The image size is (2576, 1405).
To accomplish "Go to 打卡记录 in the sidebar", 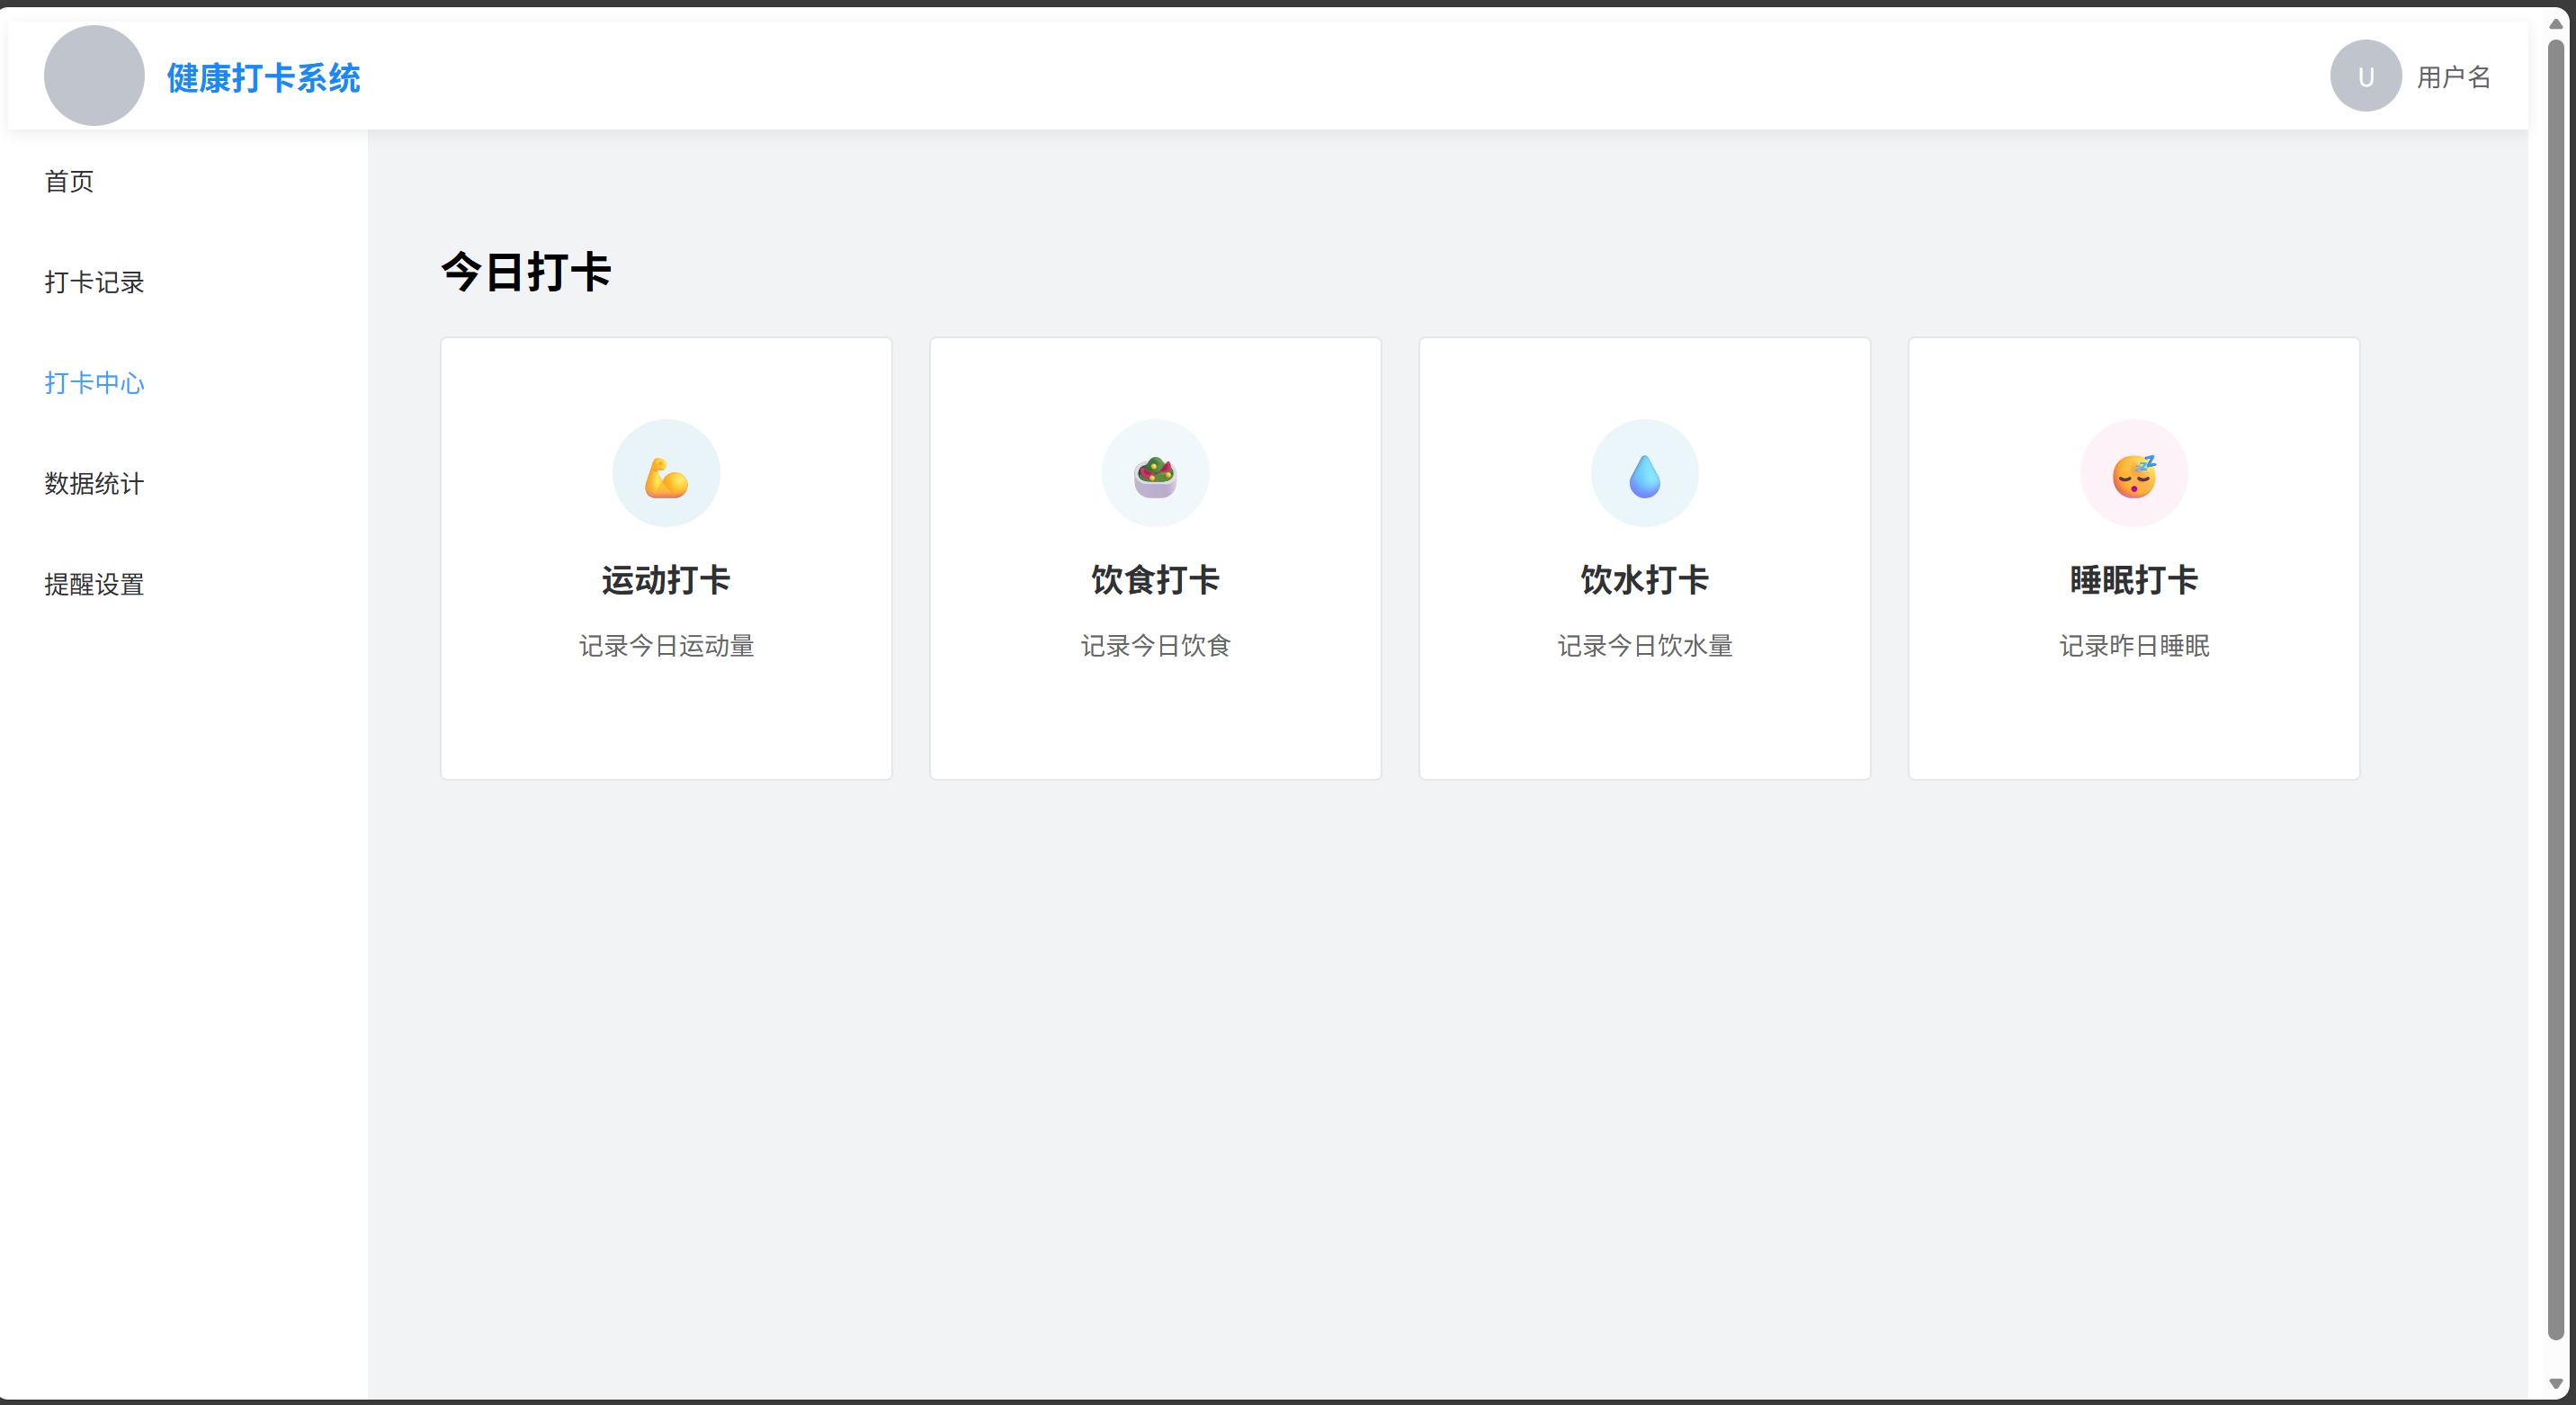I will pos(94,282).
